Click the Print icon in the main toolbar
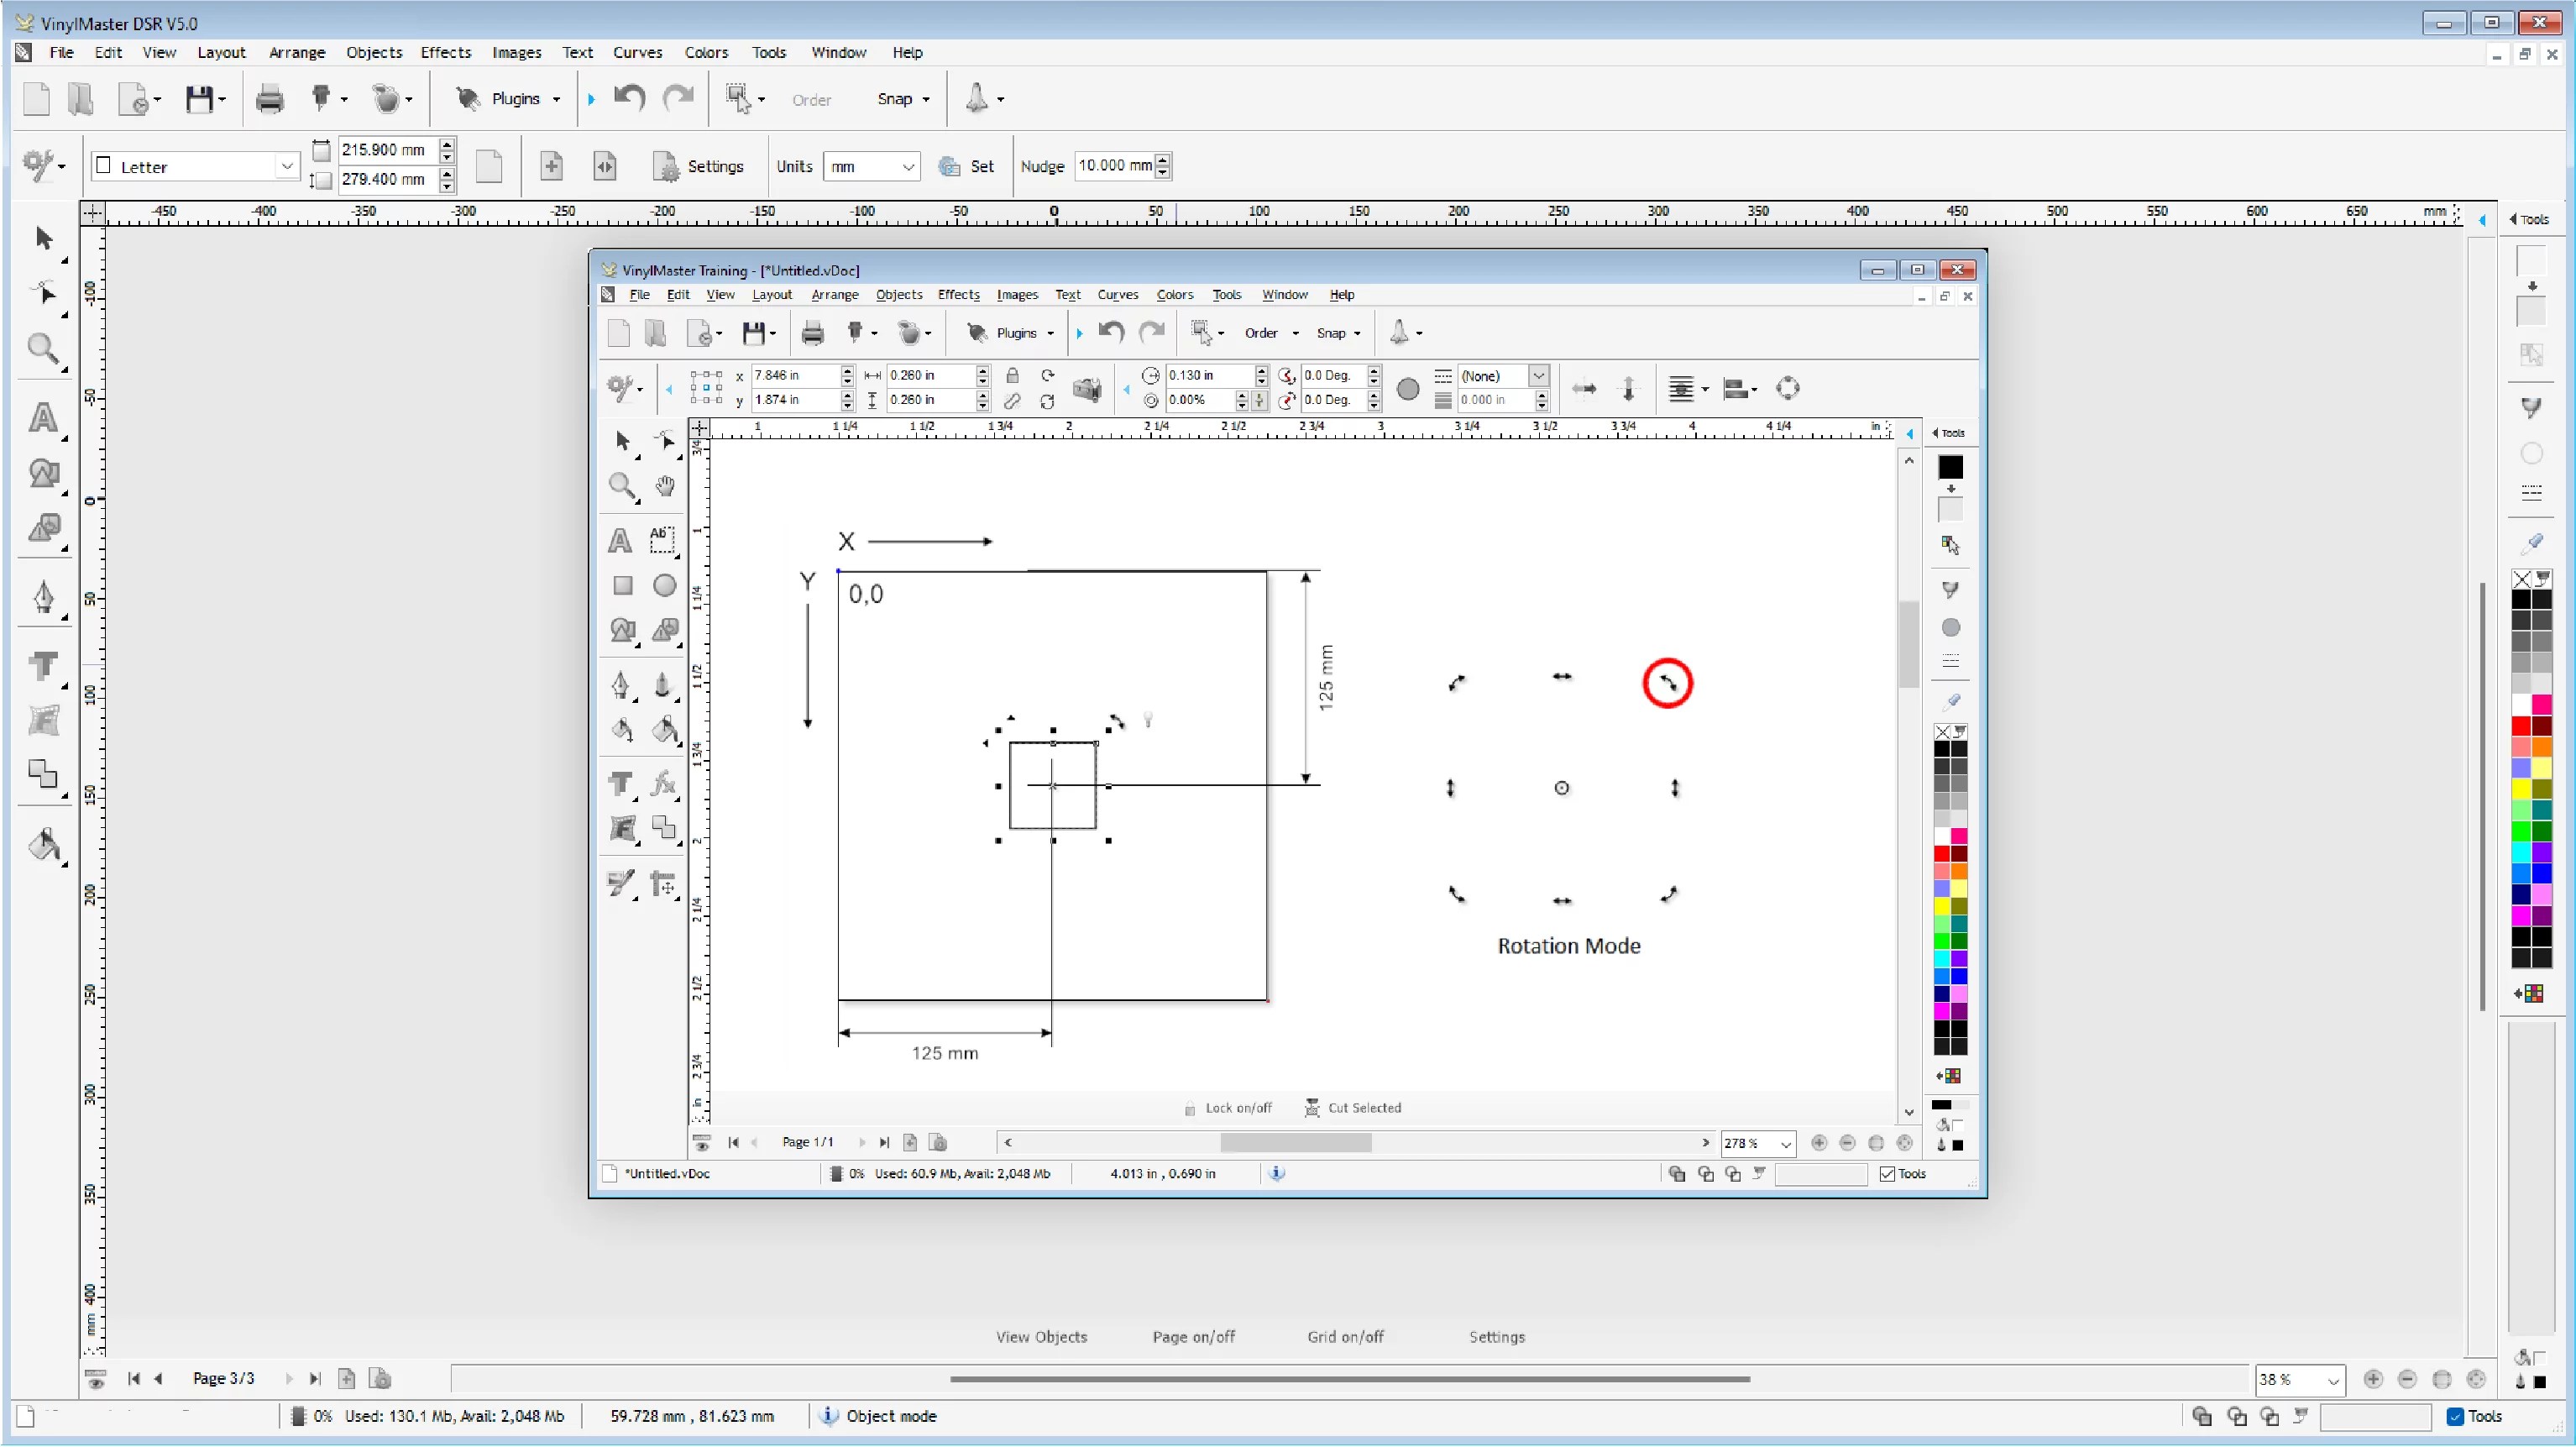This screenshot has height=1447, width=2576. (270, 99)
